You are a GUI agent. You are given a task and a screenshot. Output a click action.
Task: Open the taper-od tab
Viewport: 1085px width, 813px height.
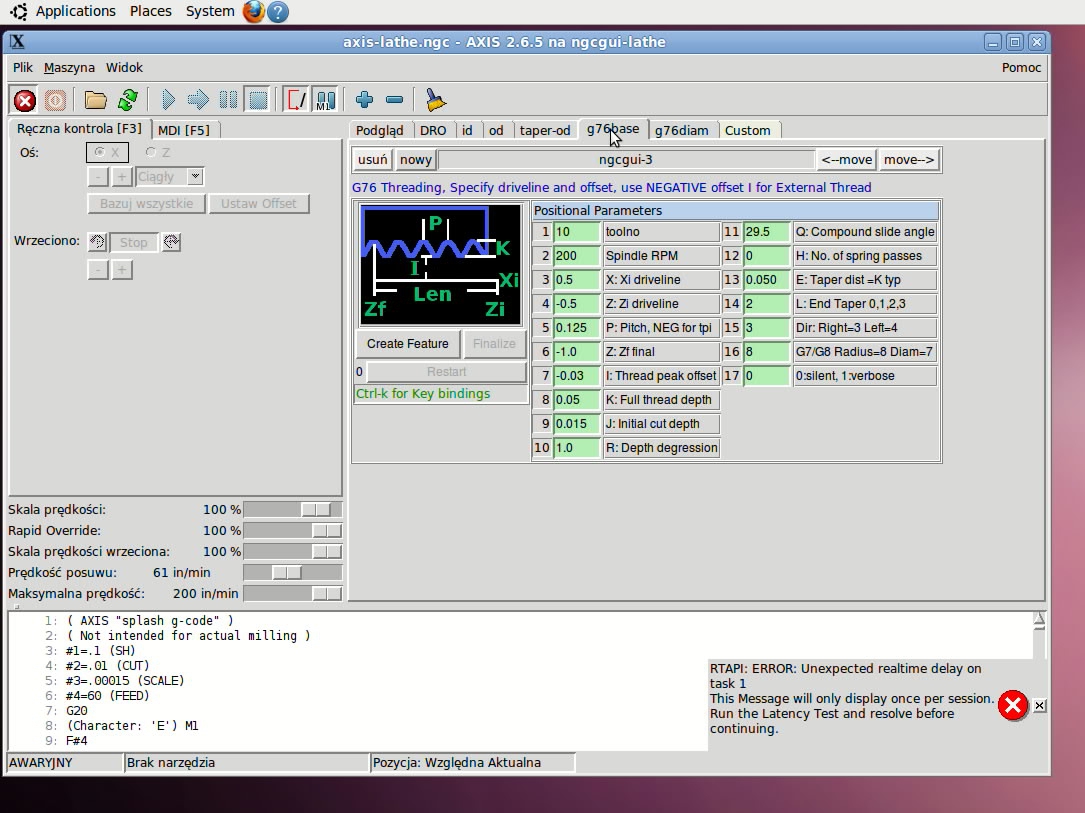[545, 130]
